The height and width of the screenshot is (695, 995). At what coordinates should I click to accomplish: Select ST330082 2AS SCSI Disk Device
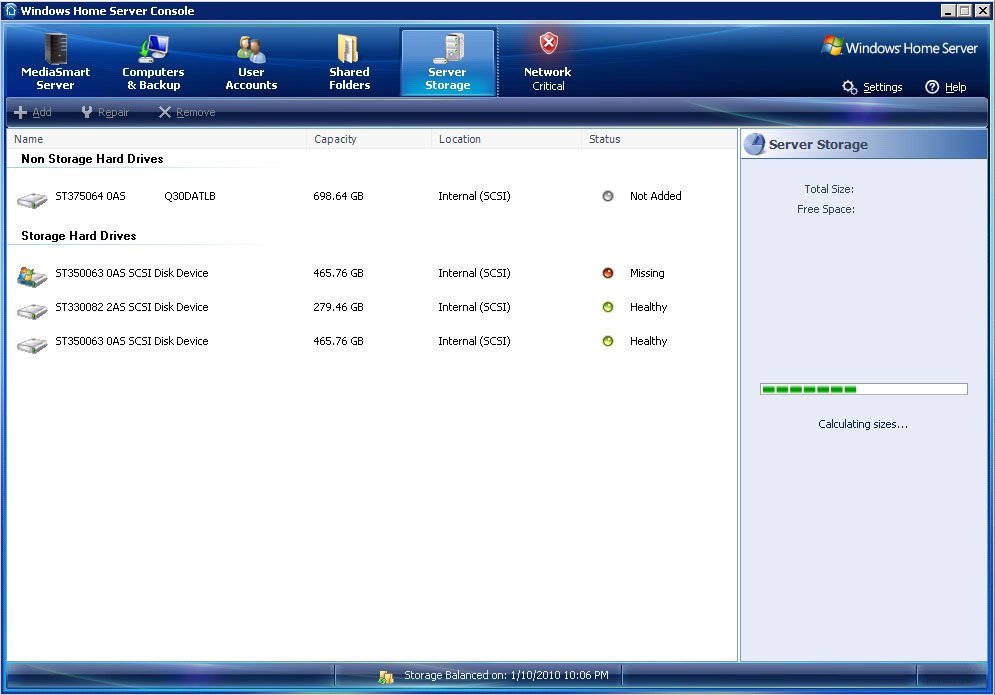131,307
